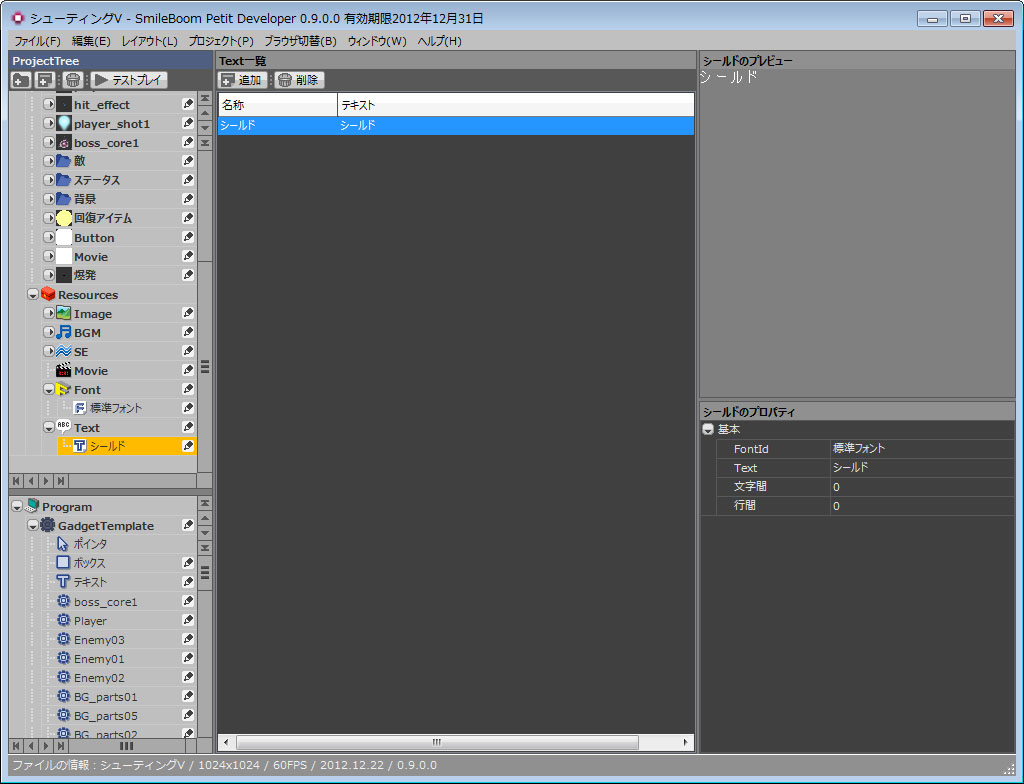Screen dimensions: 1024x784
Task: Collapse the 基本 property group
Action: pos(708,429)
